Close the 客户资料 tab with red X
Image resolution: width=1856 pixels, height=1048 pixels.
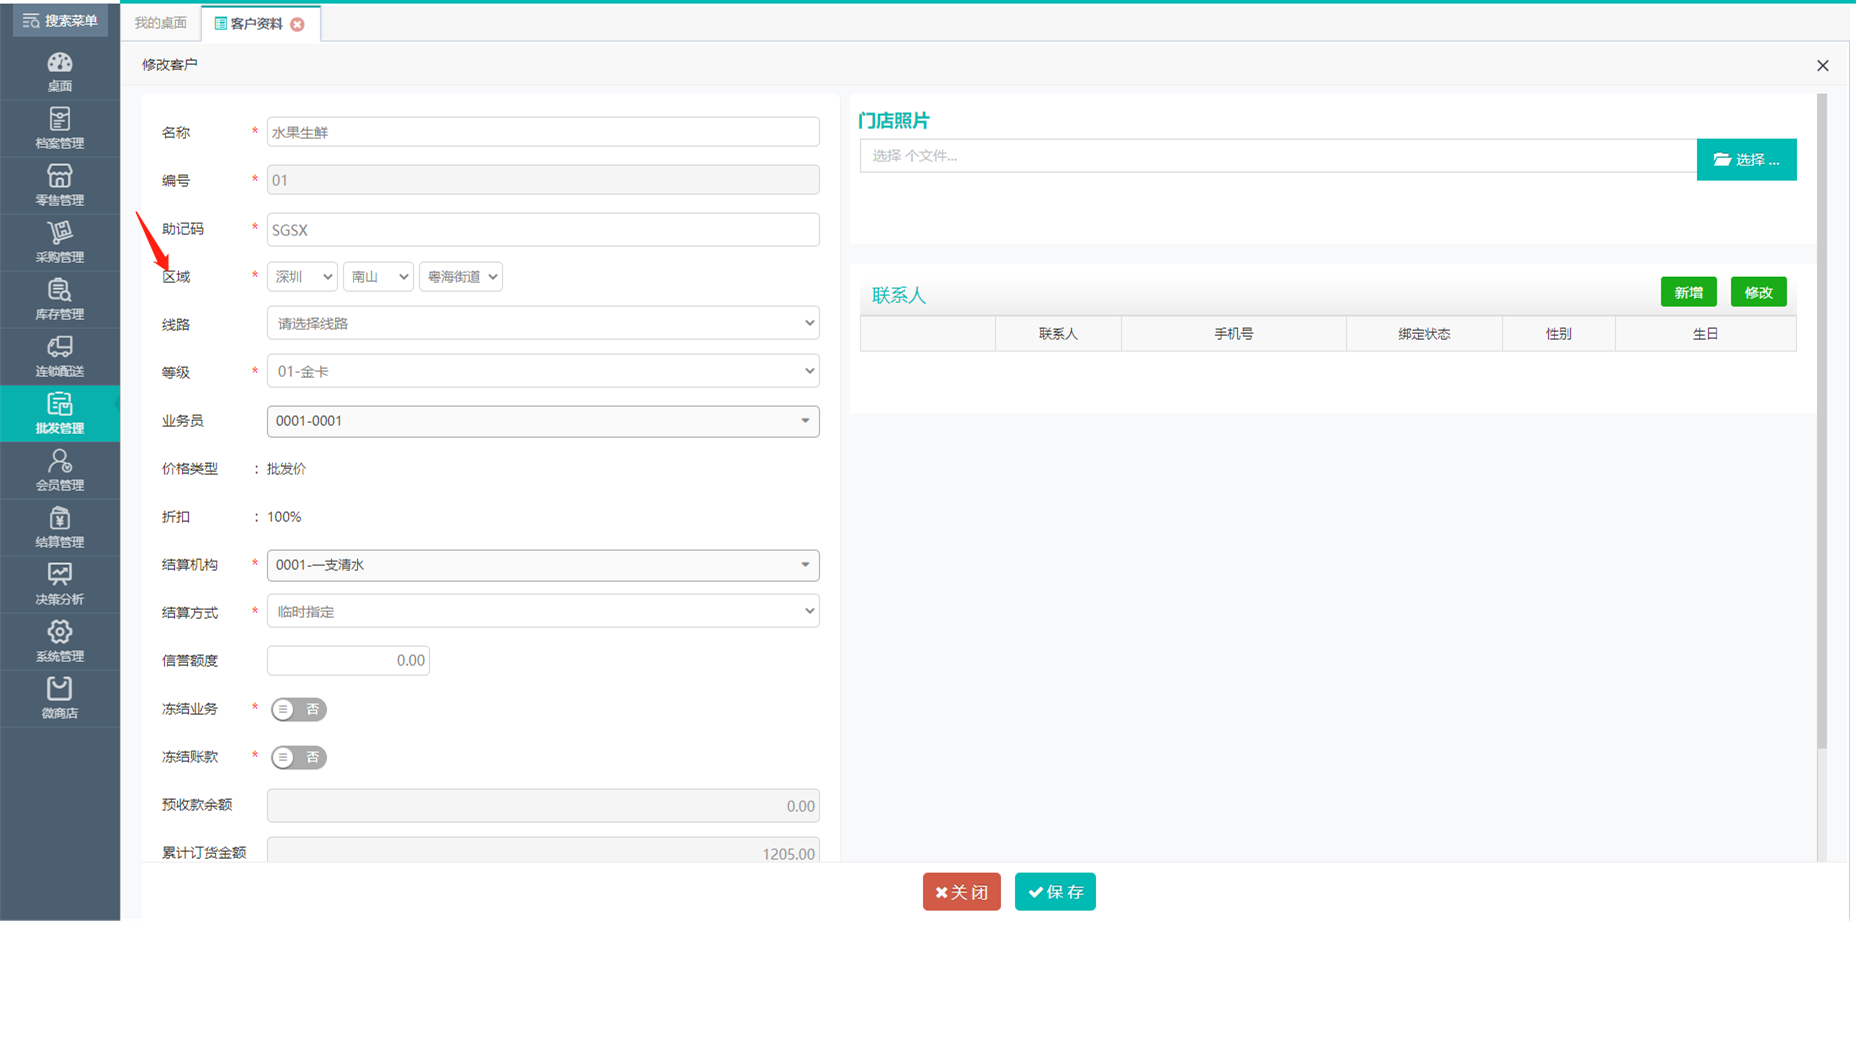[x=297, y=24]
